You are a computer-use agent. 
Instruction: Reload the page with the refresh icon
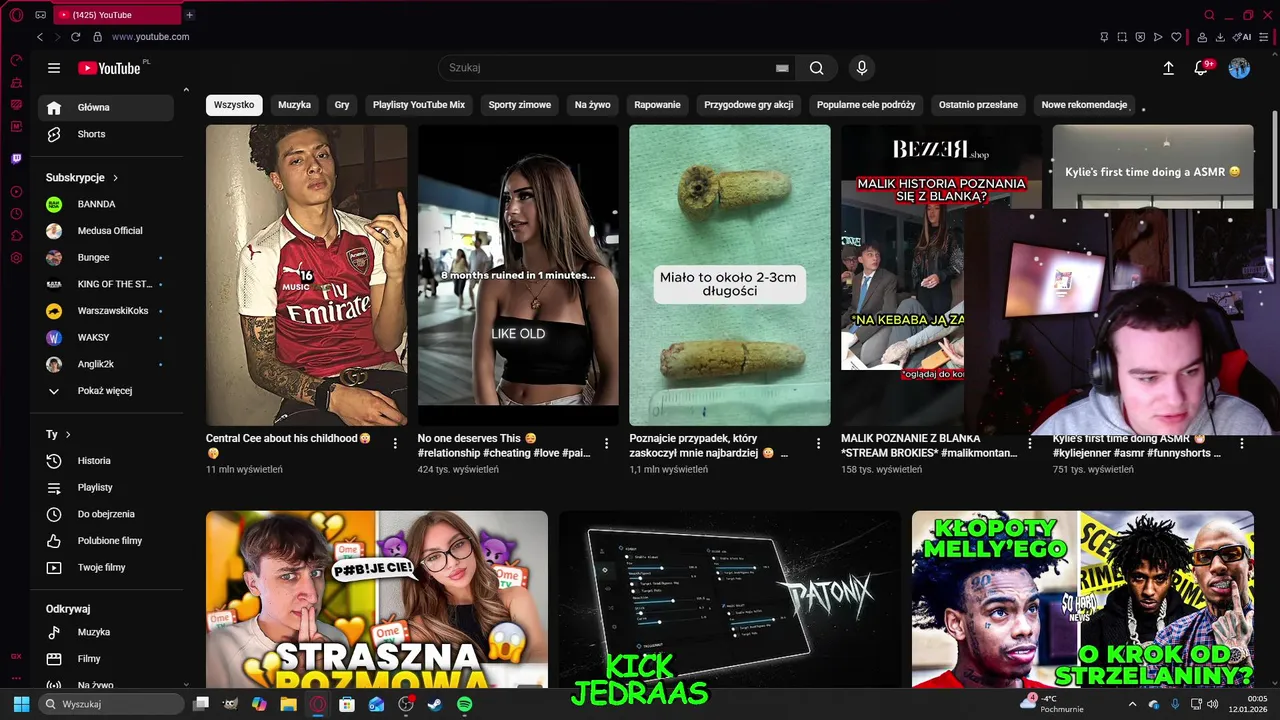pos(75,37)
